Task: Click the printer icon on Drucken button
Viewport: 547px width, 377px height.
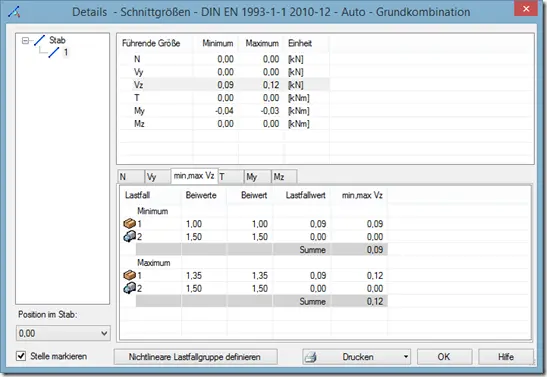Action: [311, 357]
